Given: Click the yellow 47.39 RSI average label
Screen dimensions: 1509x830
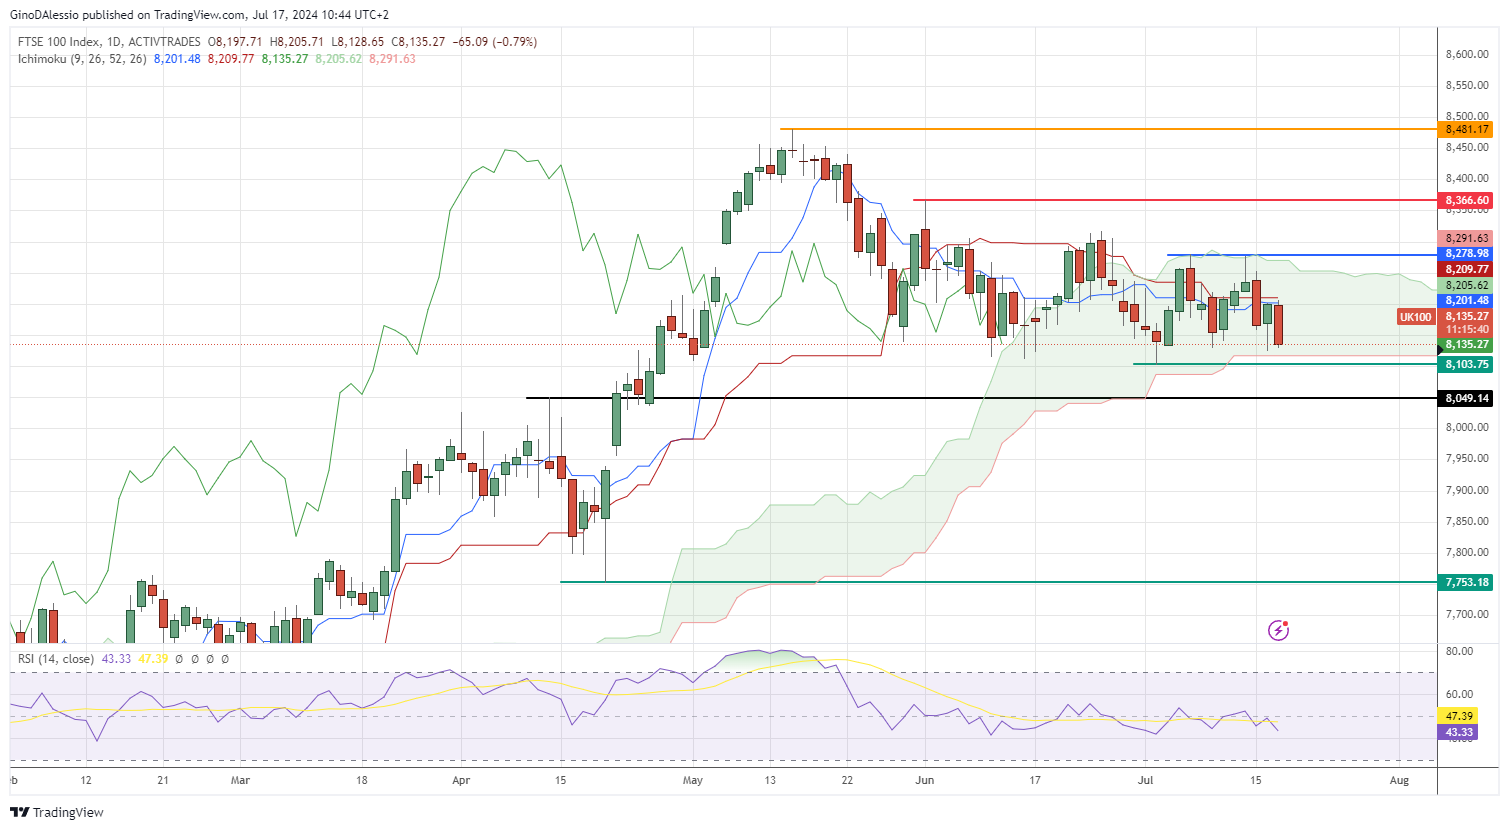Looking at the screenshot, I should tap(1459, 716).
